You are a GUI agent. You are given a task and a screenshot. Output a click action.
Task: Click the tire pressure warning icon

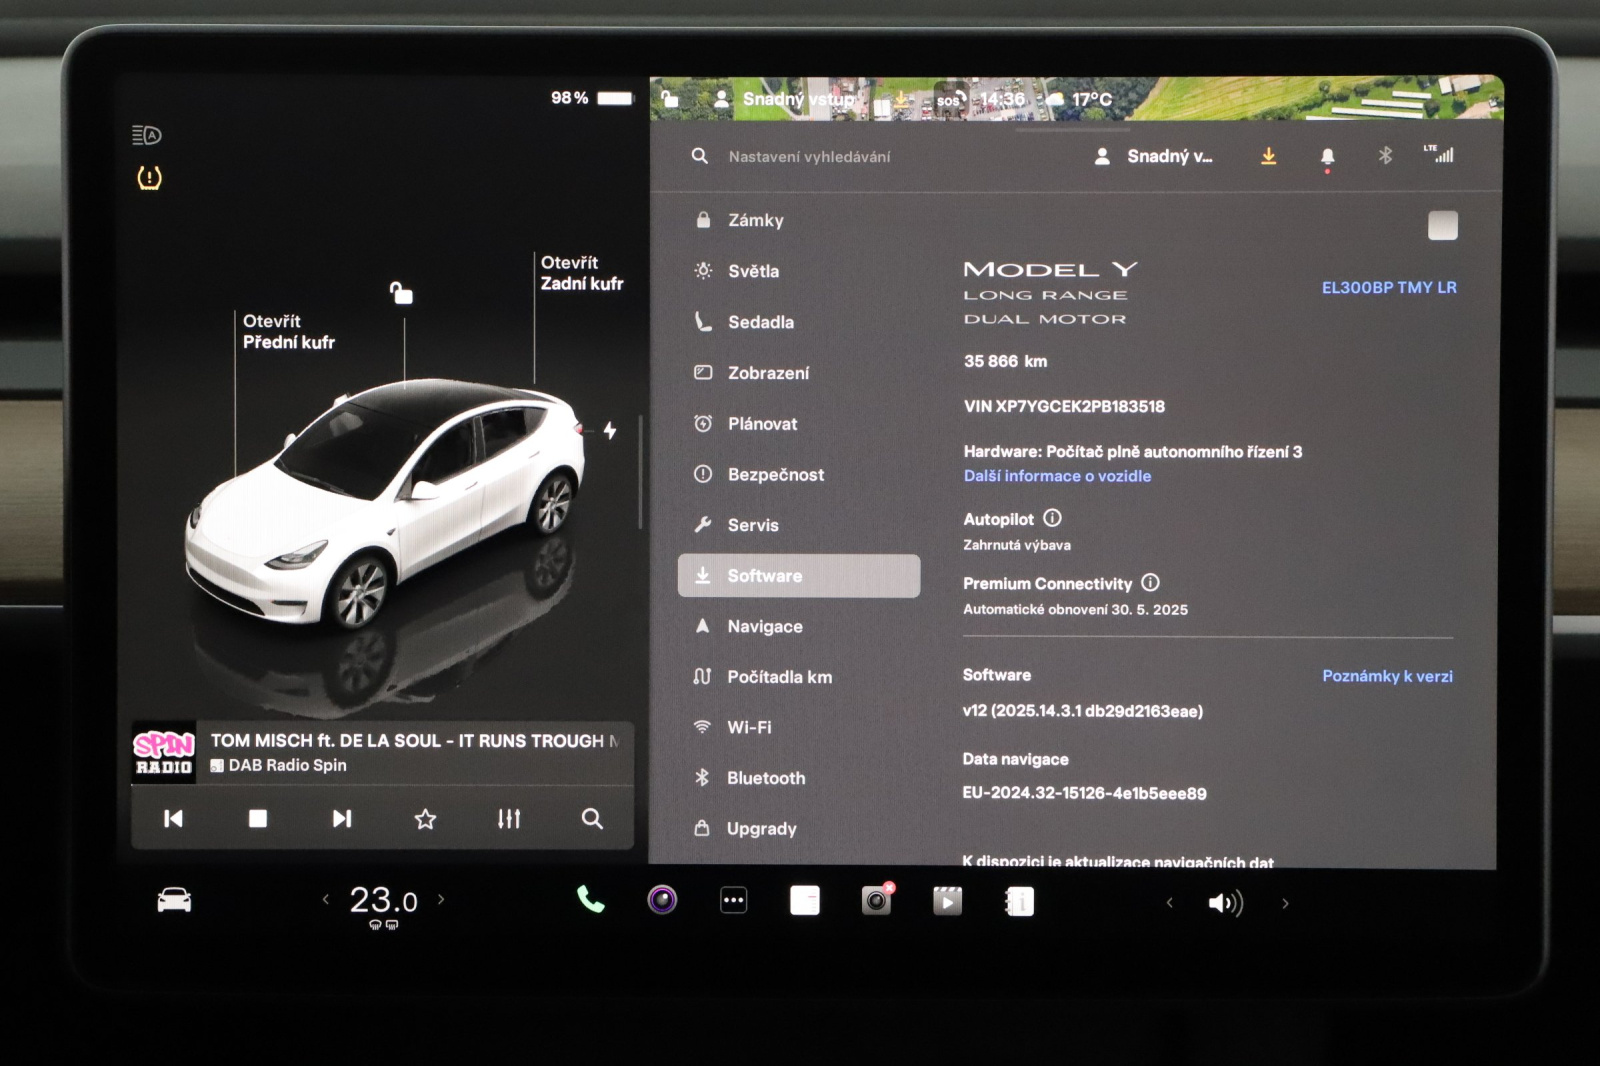[x=149, y=178]
